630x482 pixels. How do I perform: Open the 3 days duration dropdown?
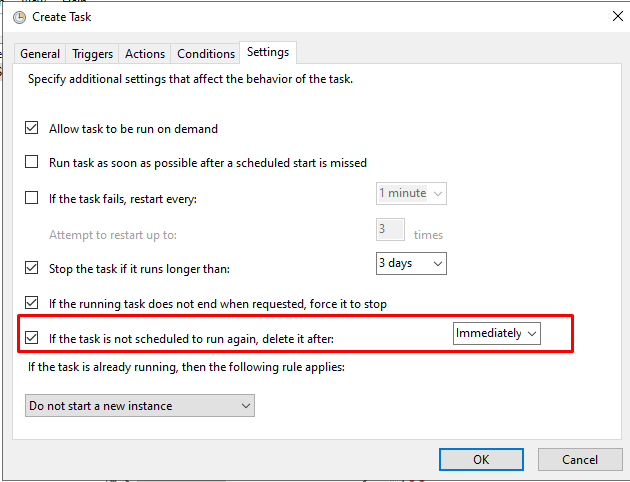(x=411, y=263)
